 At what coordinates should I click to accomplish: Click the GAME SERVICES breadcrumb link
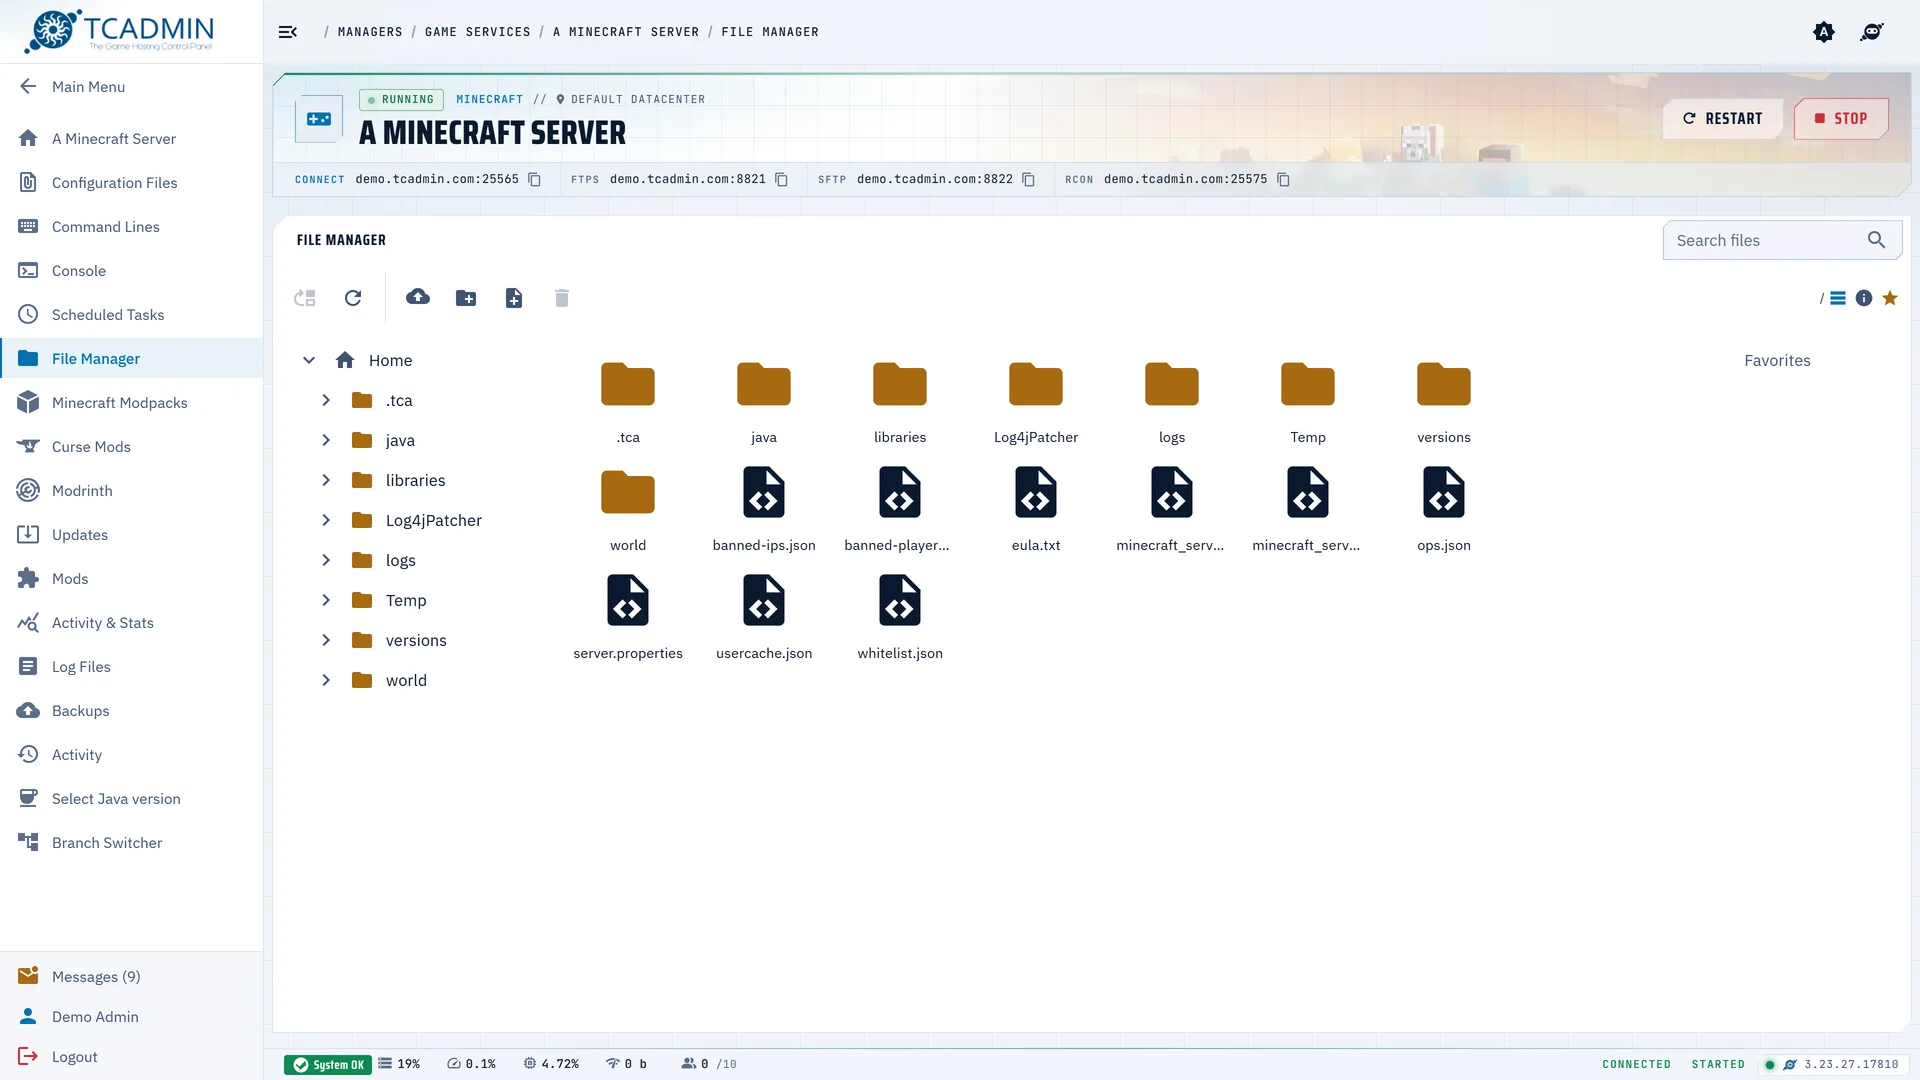(x=478, y=32)
